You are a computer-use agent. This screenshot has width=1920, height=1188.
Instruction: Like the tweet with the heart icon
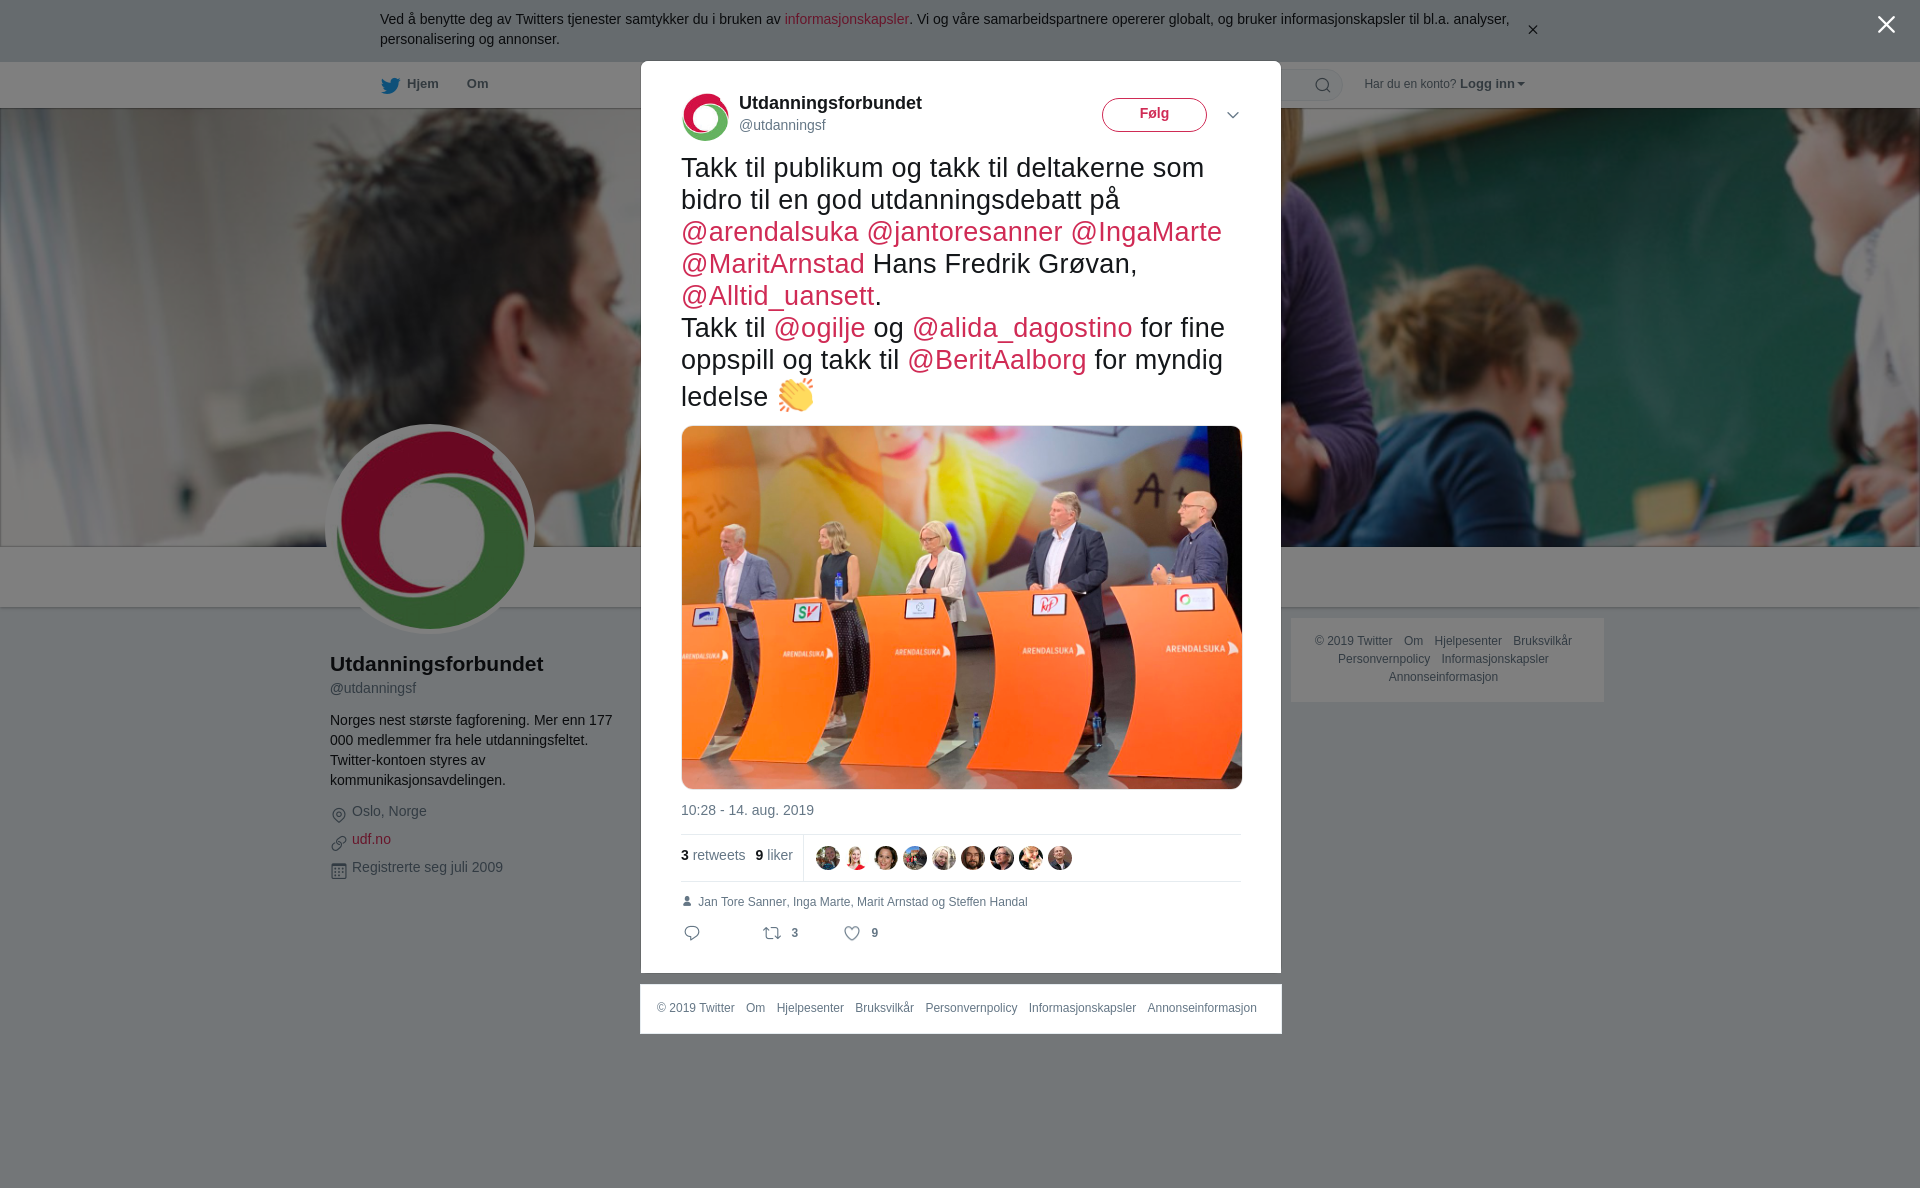[x=852, y=933]
